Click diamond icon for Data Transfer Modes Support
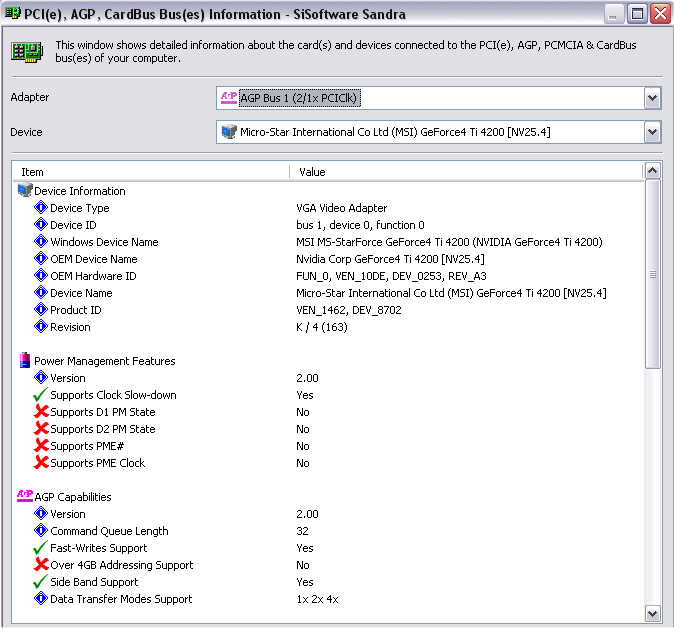Viewport: 674px width, 628px height. pos(41,598)
